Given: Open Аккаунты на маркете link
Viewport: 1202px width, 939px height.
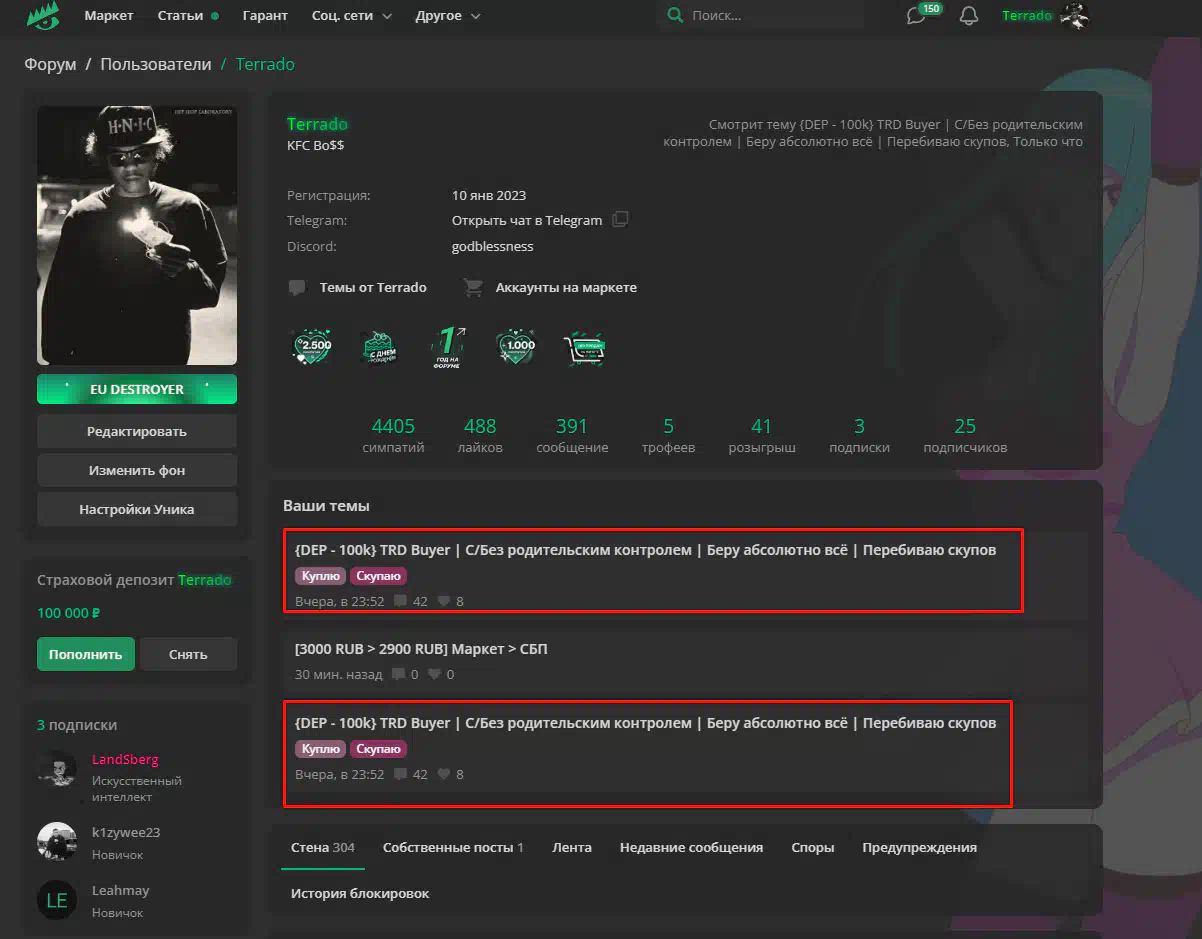Looking at the screenshot, I should pyautogui.click(x=566, y=287).
